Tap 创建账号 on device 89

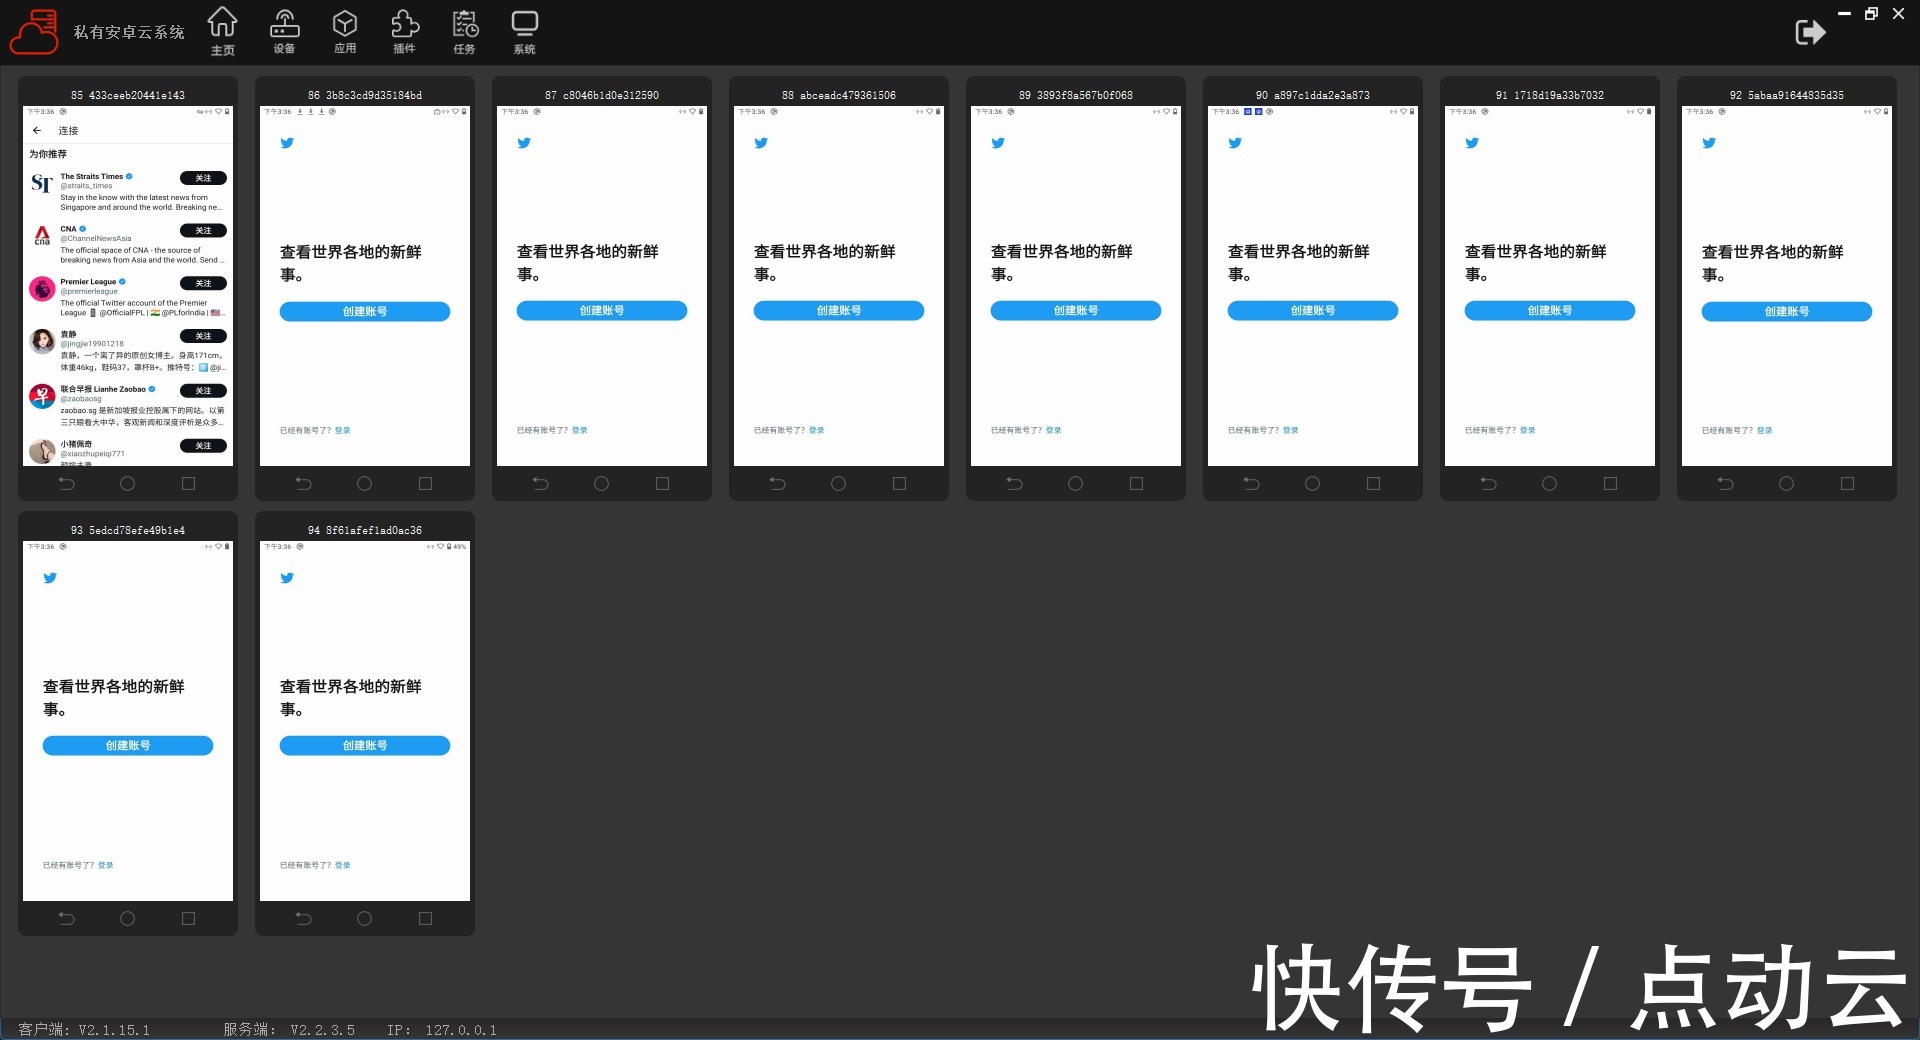[1076, 311]
